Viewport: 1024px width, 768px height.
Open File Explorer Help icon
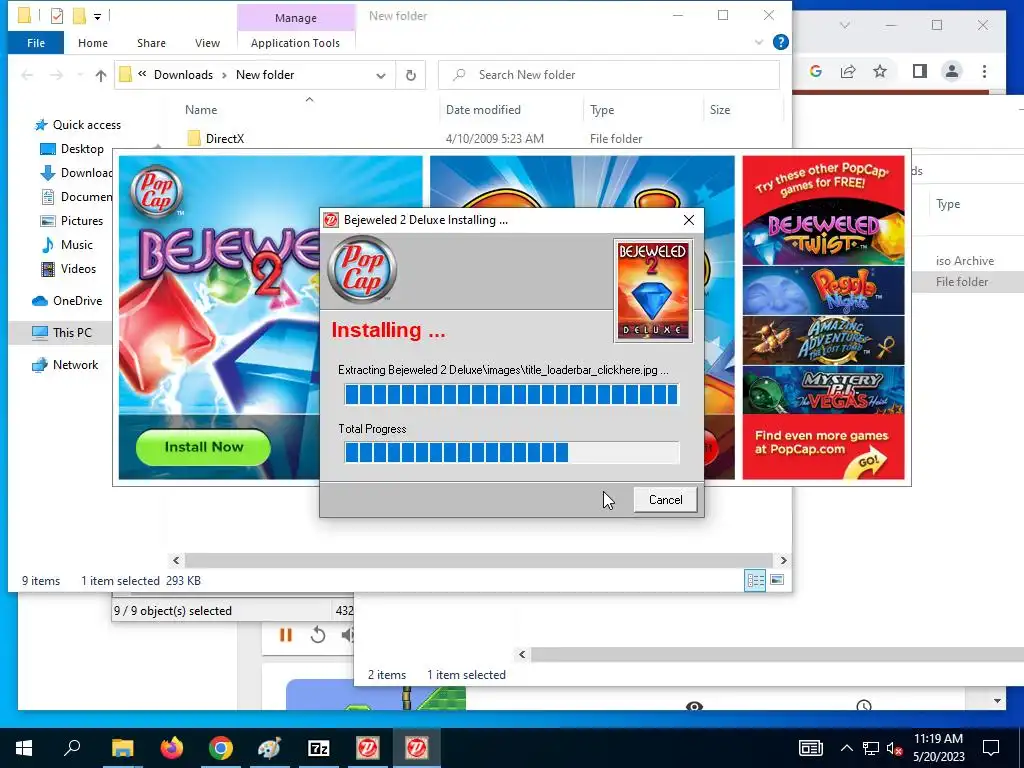point(780,42)
